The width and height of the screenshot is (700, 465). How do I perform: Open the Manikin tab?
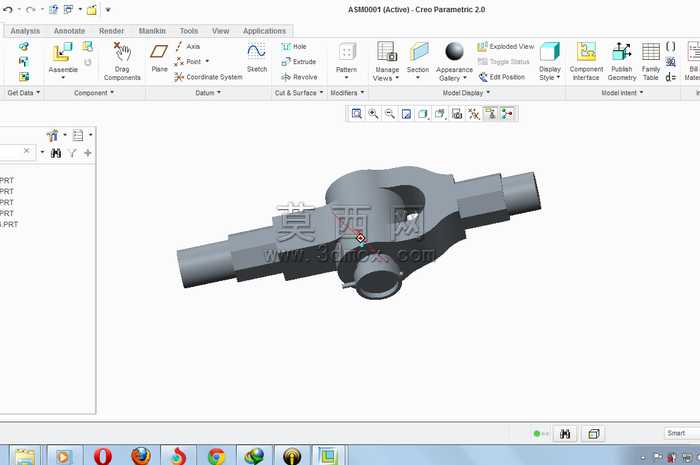pyautogui.click(x=152, y=31)
